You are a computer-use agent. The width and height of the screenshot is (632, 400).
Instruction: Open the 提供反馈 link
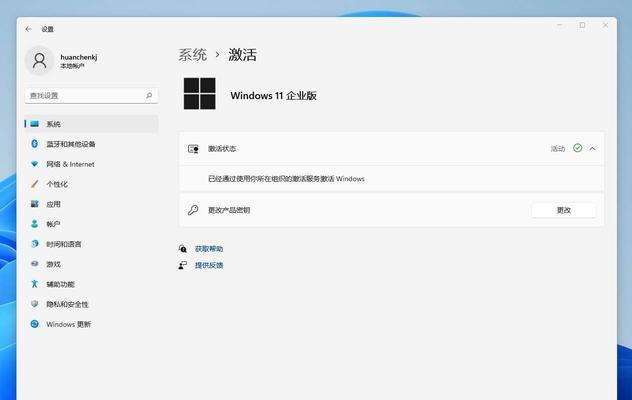(209, 265)
